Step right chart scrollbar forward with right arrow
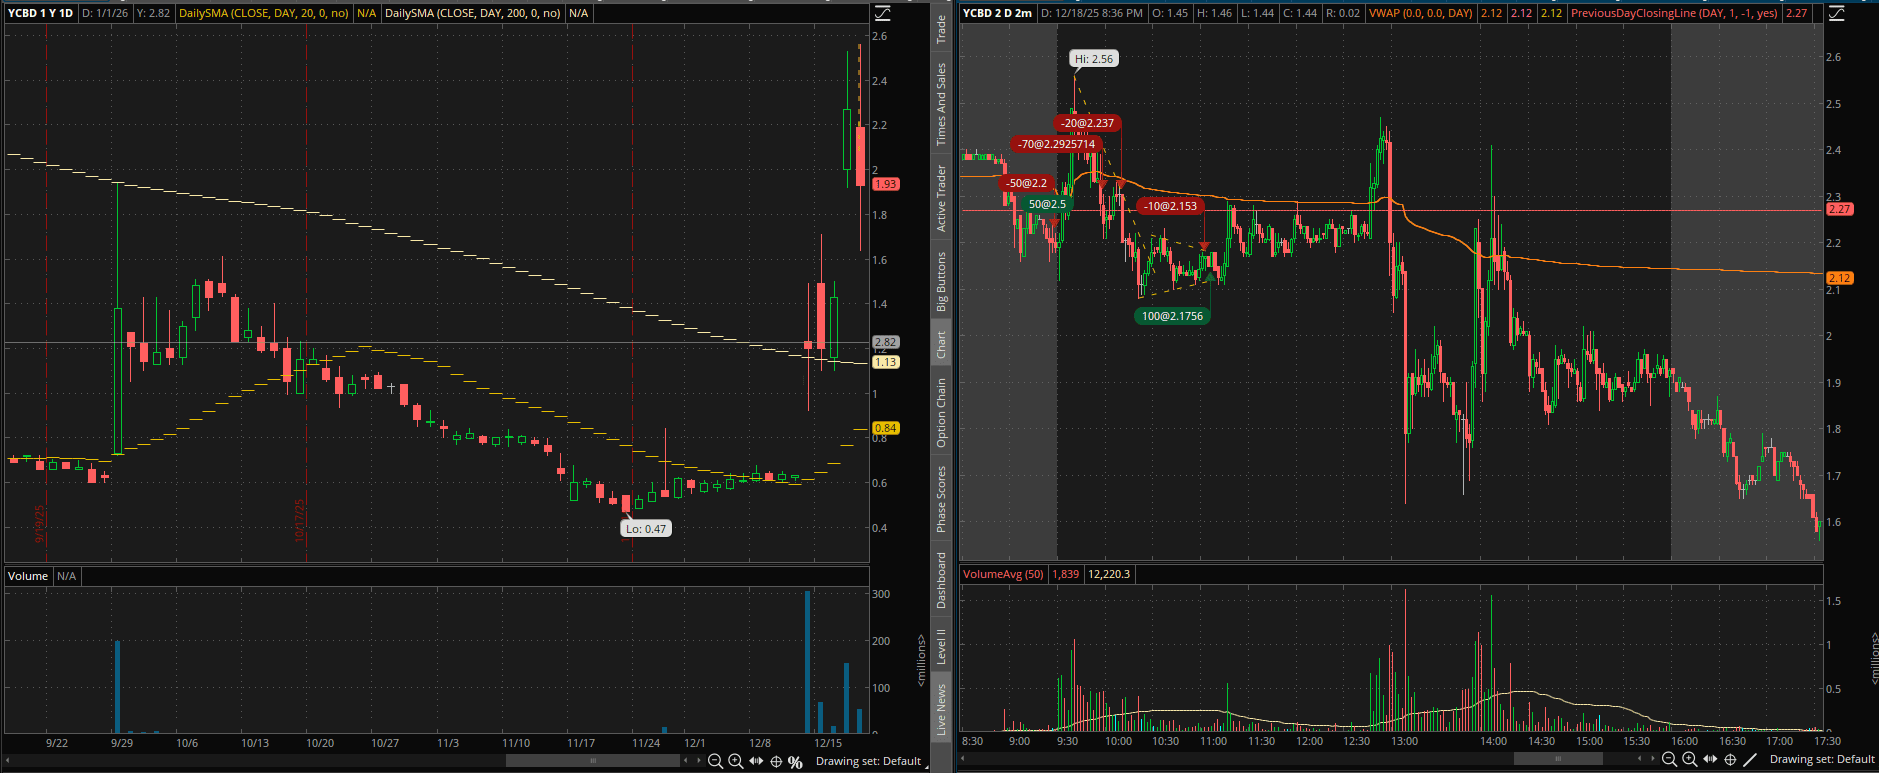Screen dimensions: 1879x773 coord(1652,759)
